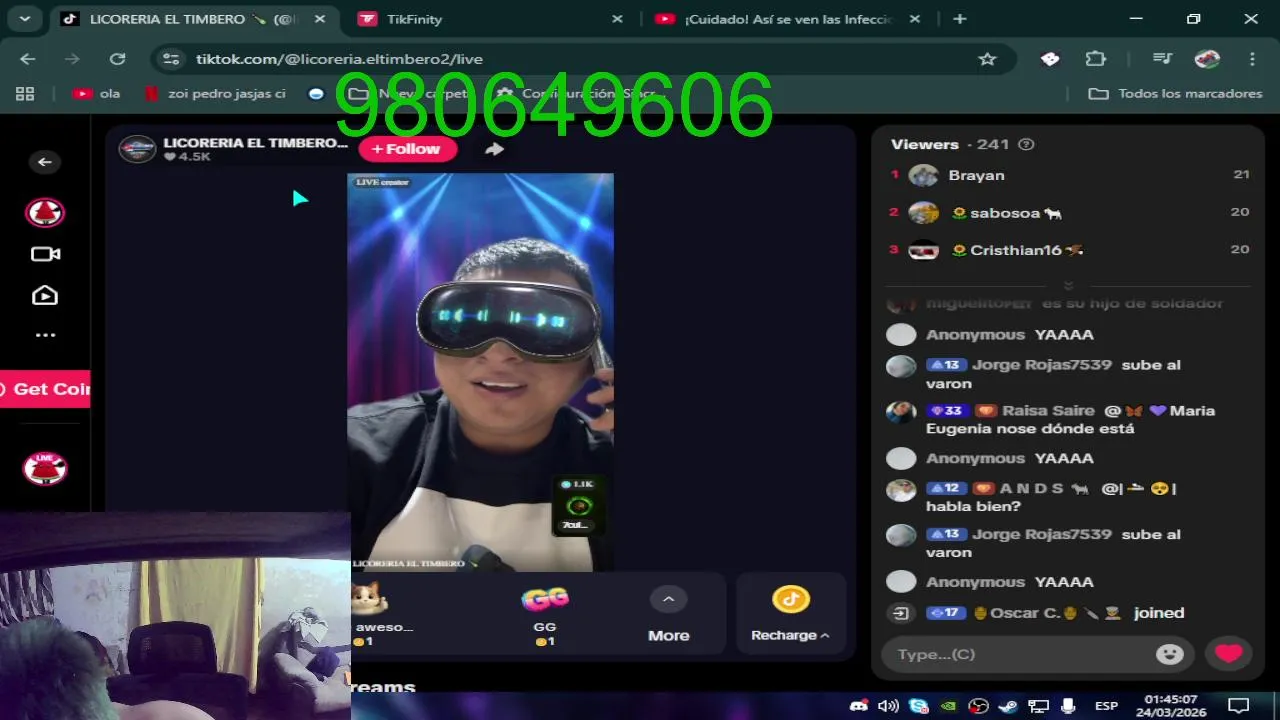Expand the top viewers list chevron

click(1068, 286)
